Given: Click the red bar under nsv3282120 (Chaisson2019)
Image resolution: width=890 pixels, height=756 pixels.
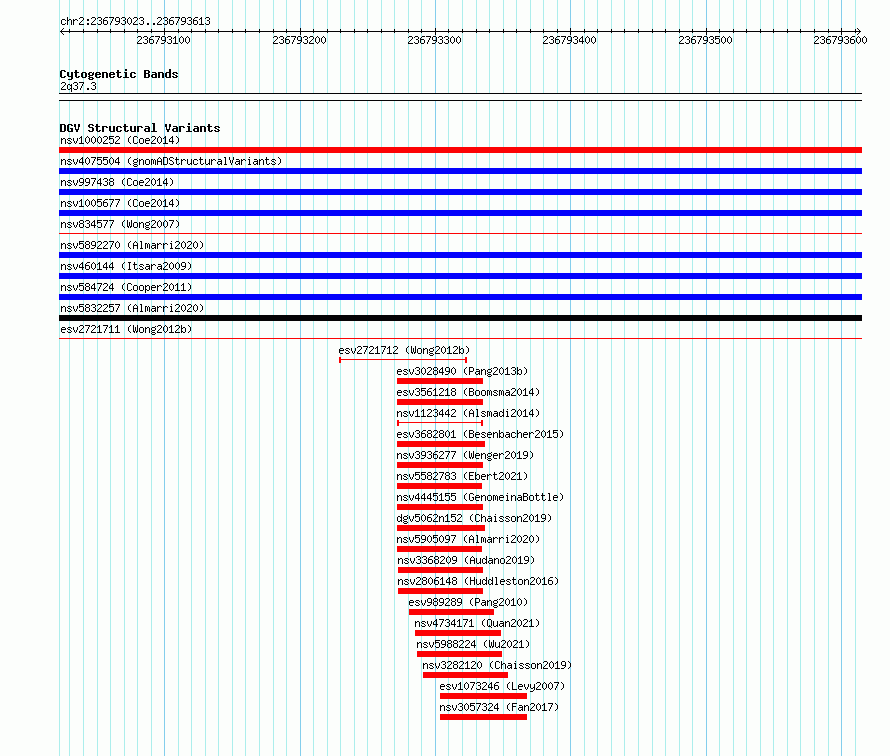Looking at the screenshot, I should point(465,675).
